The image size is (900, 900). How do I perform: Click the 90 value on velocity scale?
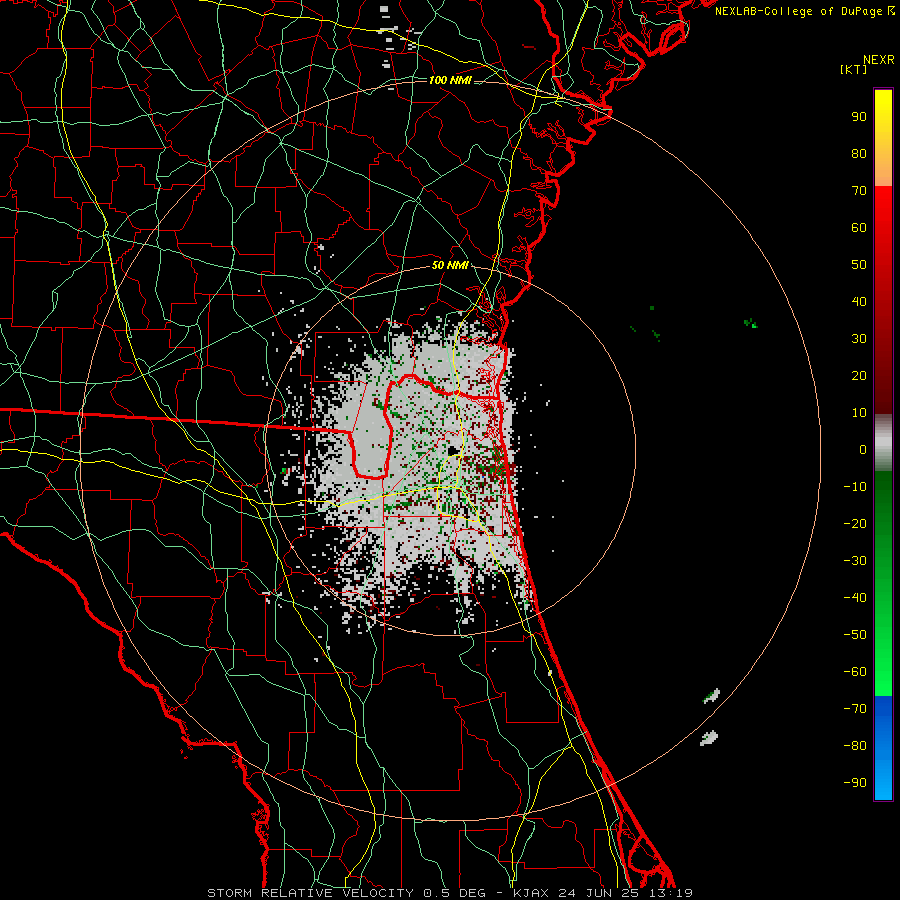(859, 117)
